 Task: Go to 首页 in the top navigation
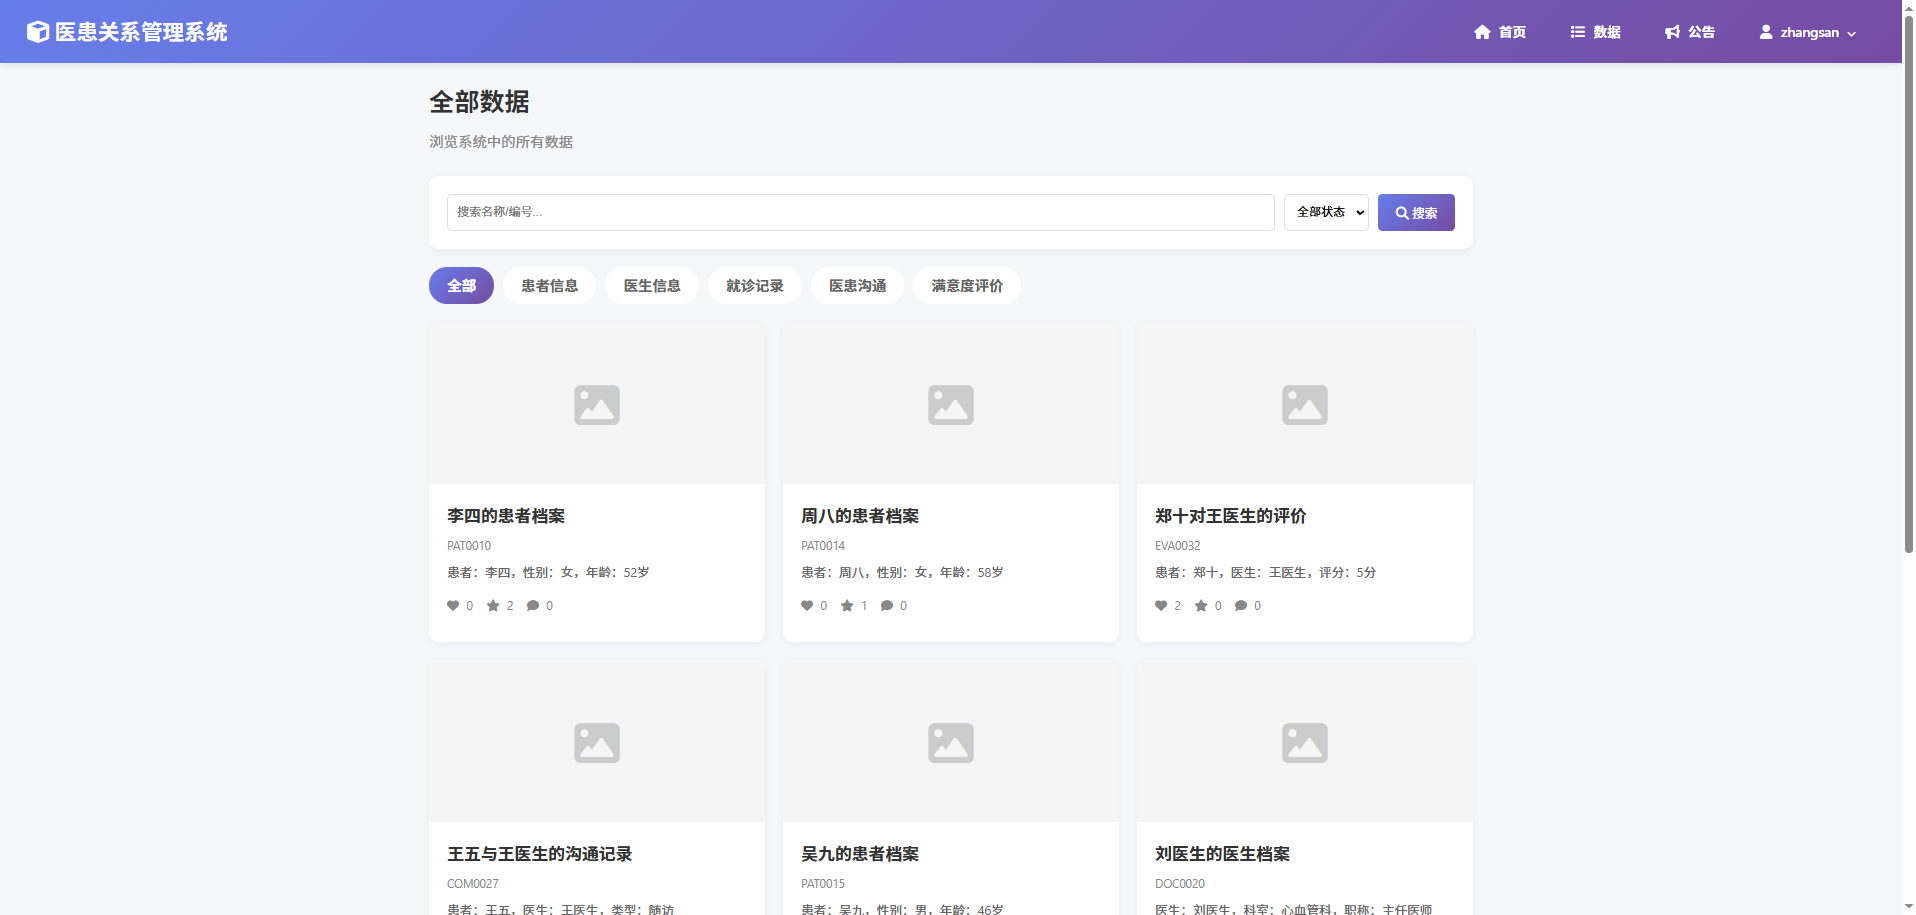(x=1500, y=32)
